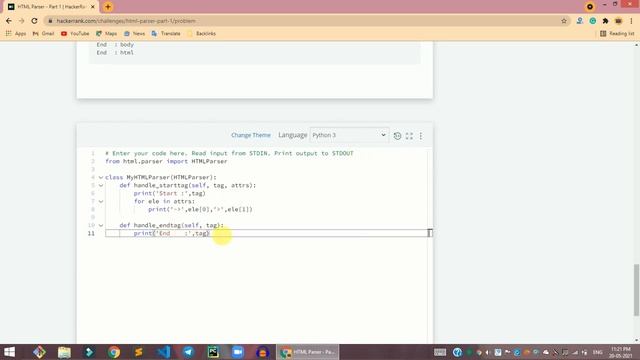Click the comment on code line 1
This screenshot has width=640, height=360.
(229, 153)
